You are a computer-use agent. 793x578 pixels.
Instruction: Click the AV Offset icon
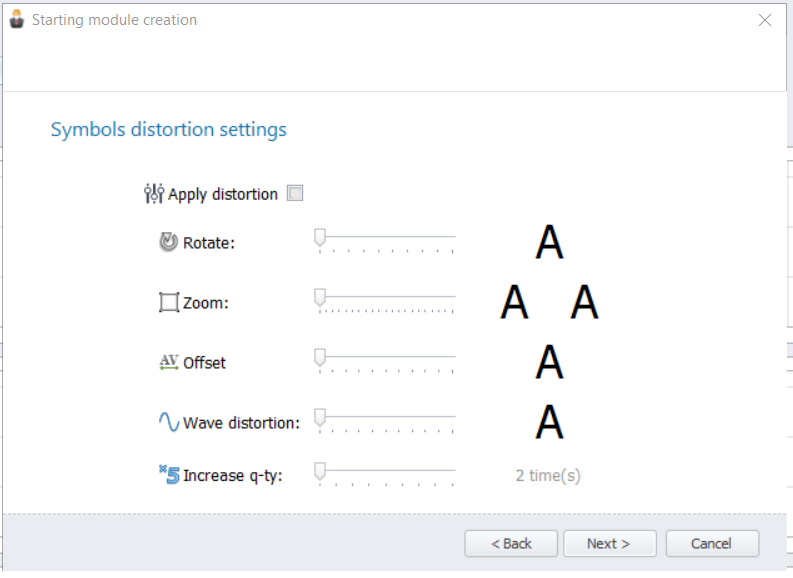click(x=168, y=362)
